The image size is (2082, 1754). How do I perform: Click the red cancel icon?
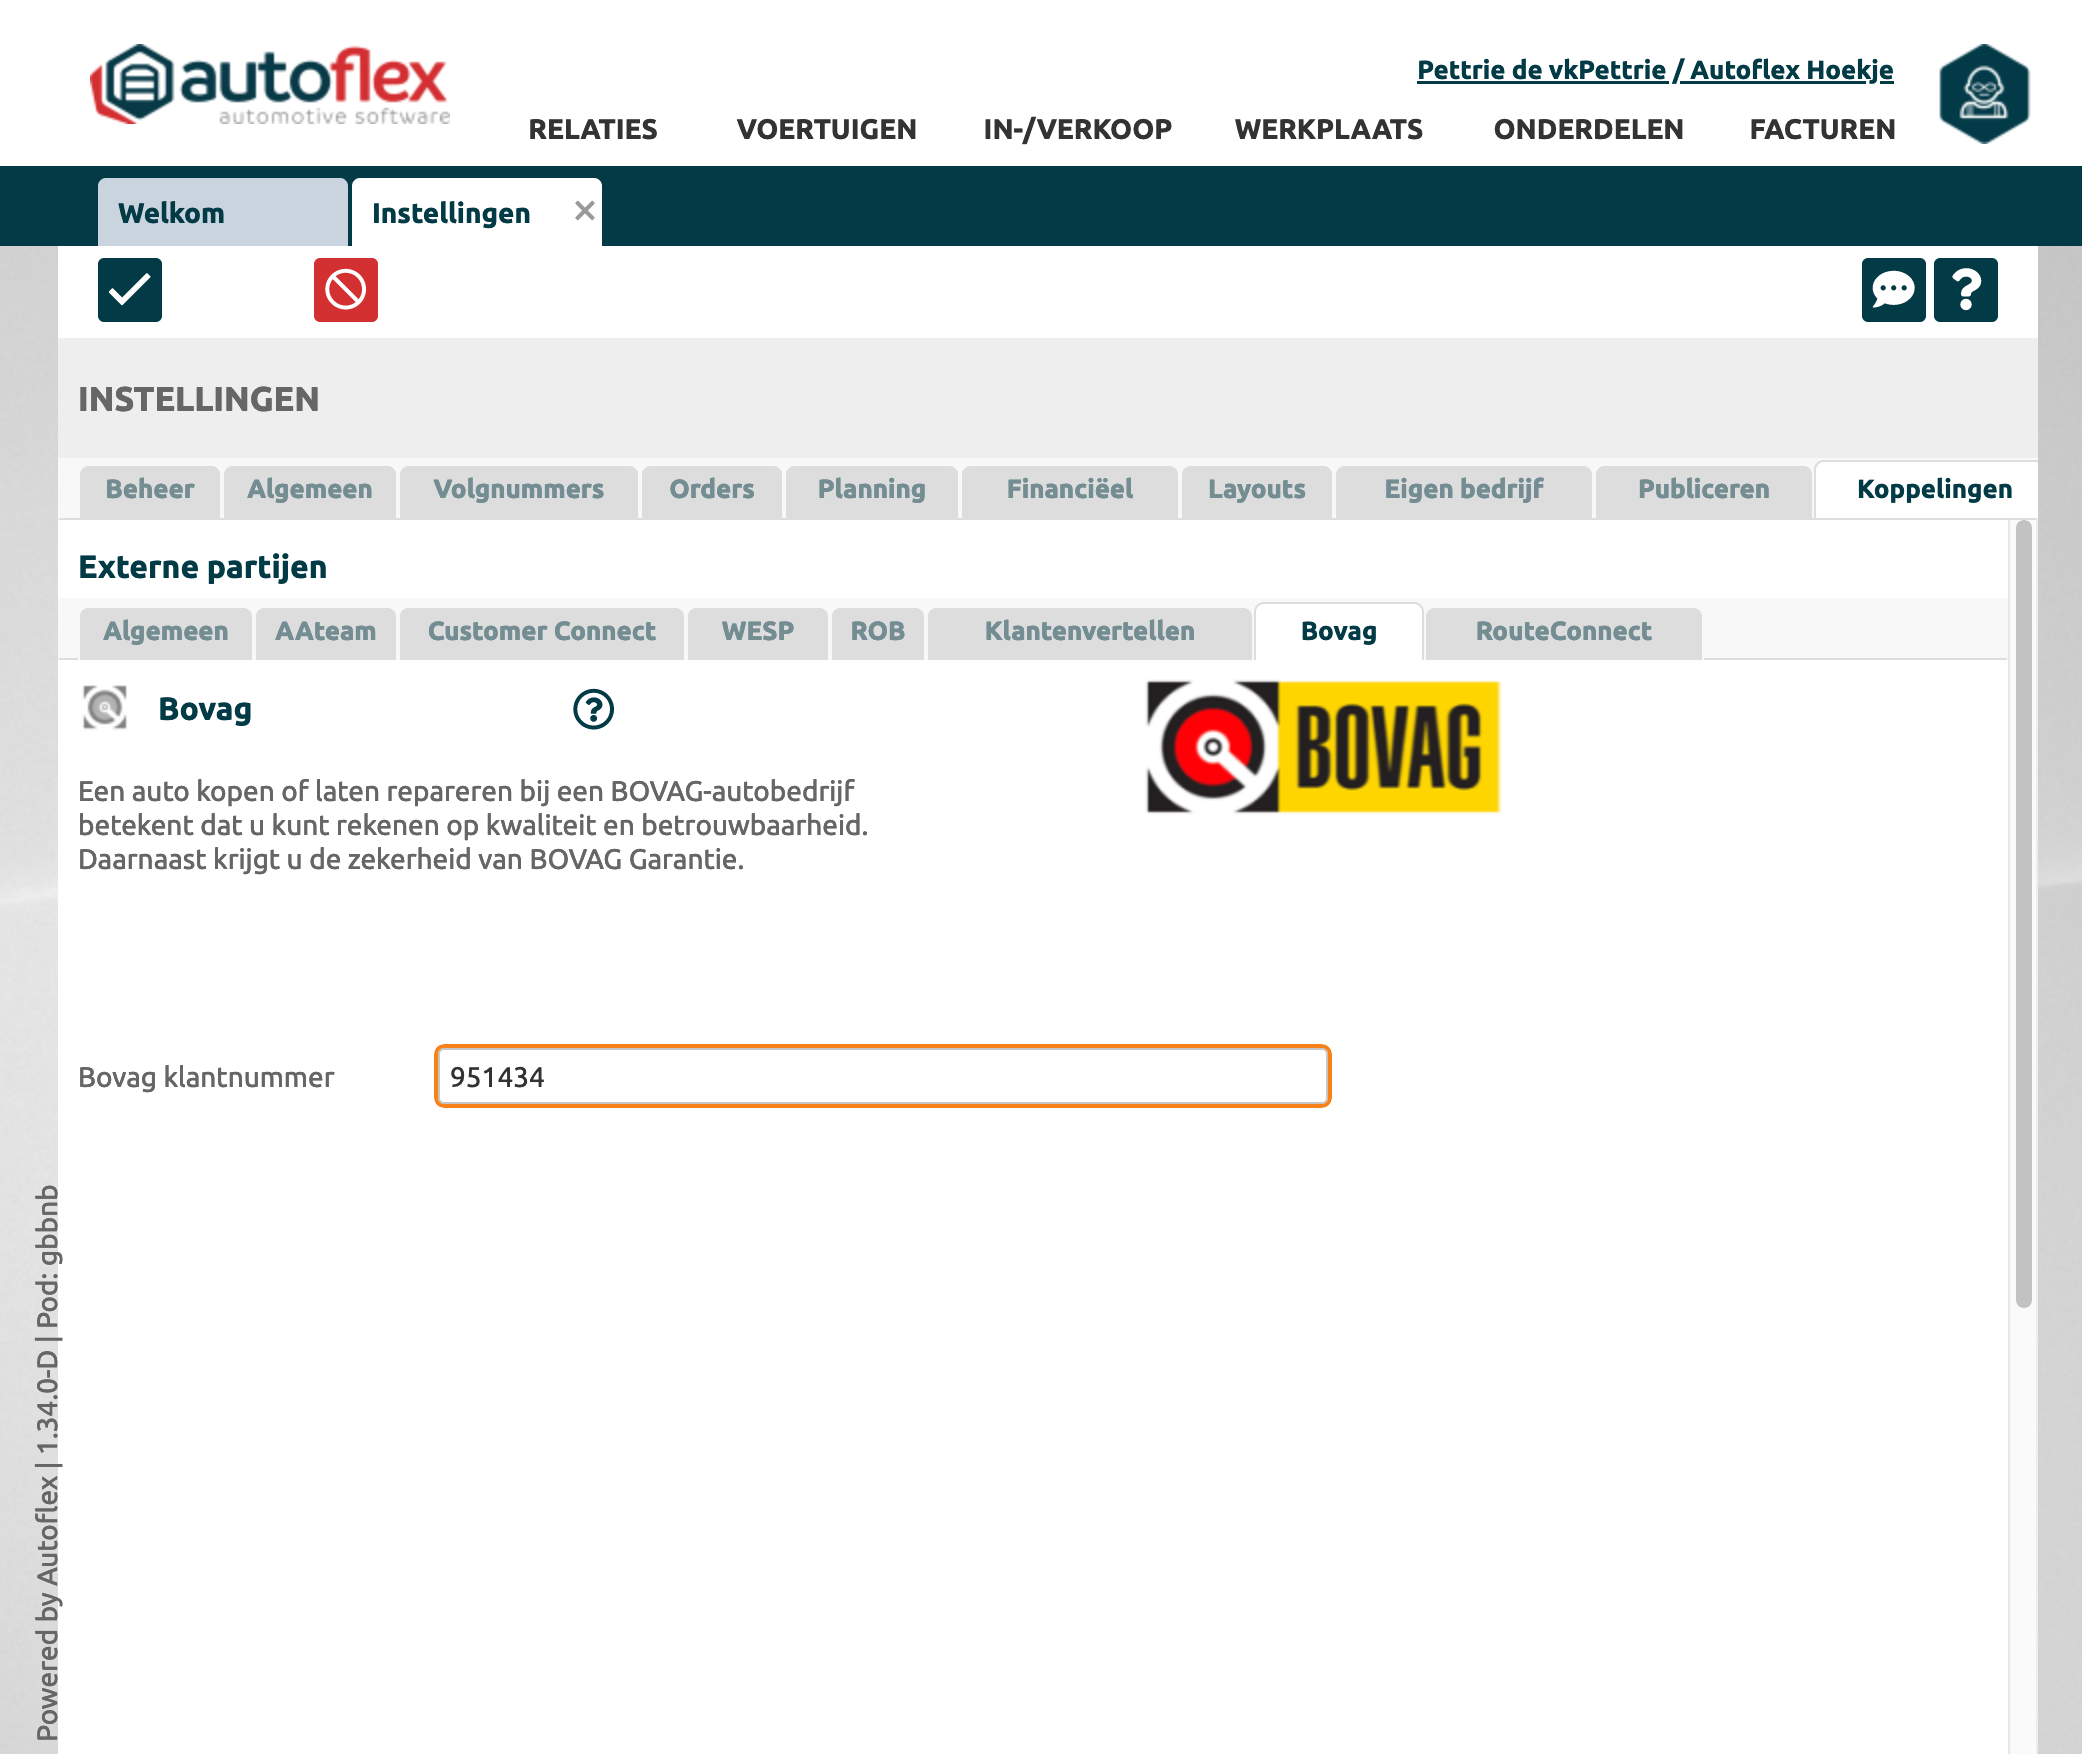[346, 290]
